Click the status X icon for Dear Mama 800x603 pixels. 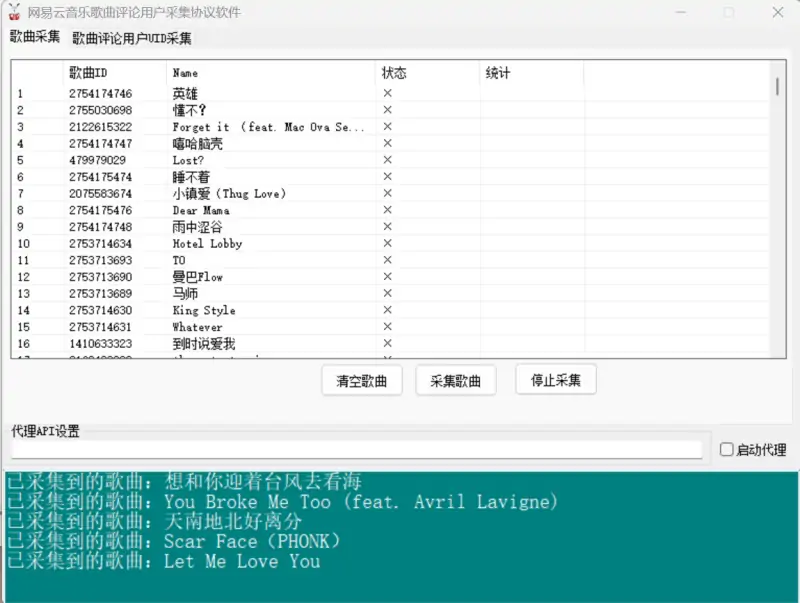tap(388, 210)
